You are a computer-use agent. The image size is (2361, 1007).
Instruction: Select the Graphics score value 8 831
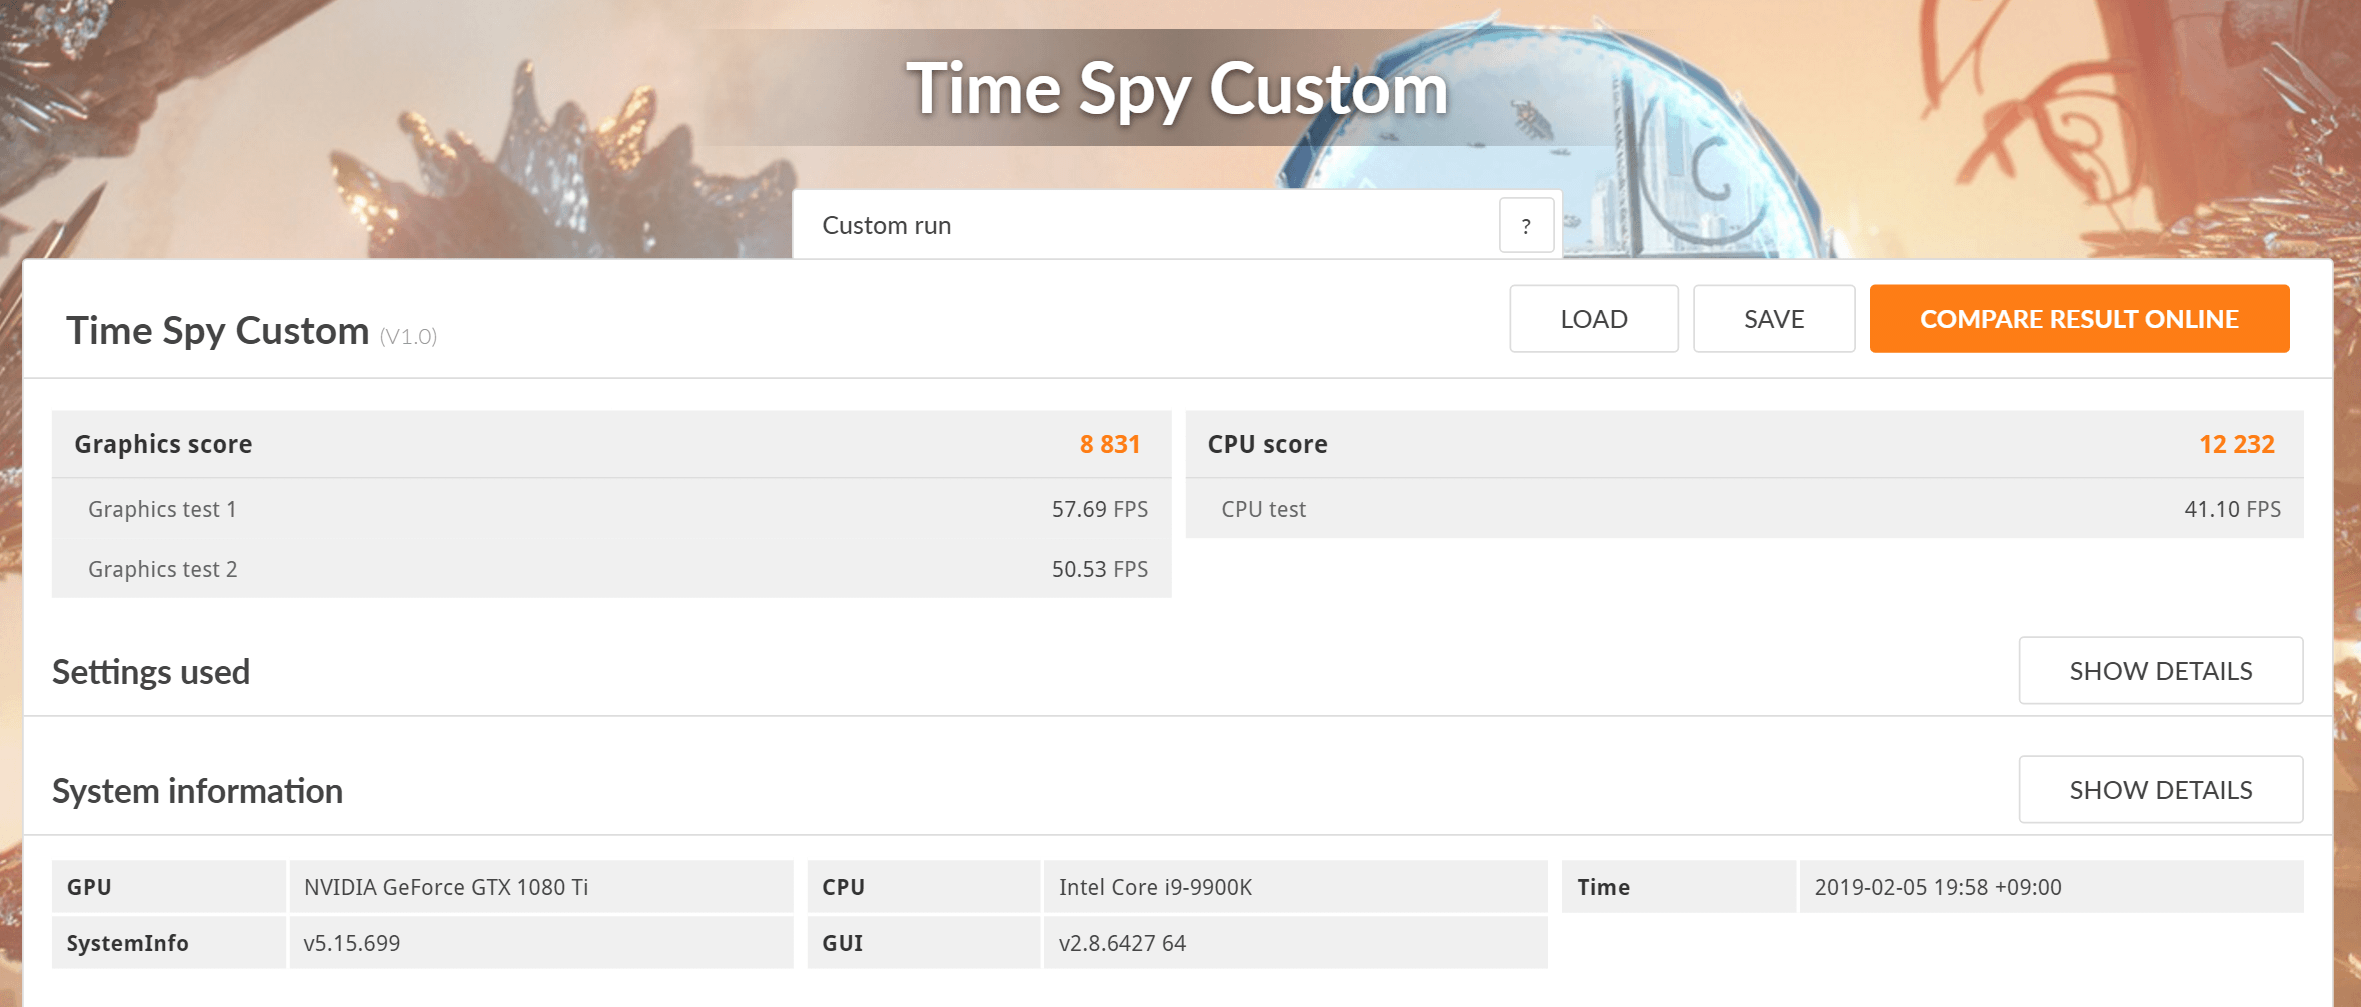tap(1109, 444)
